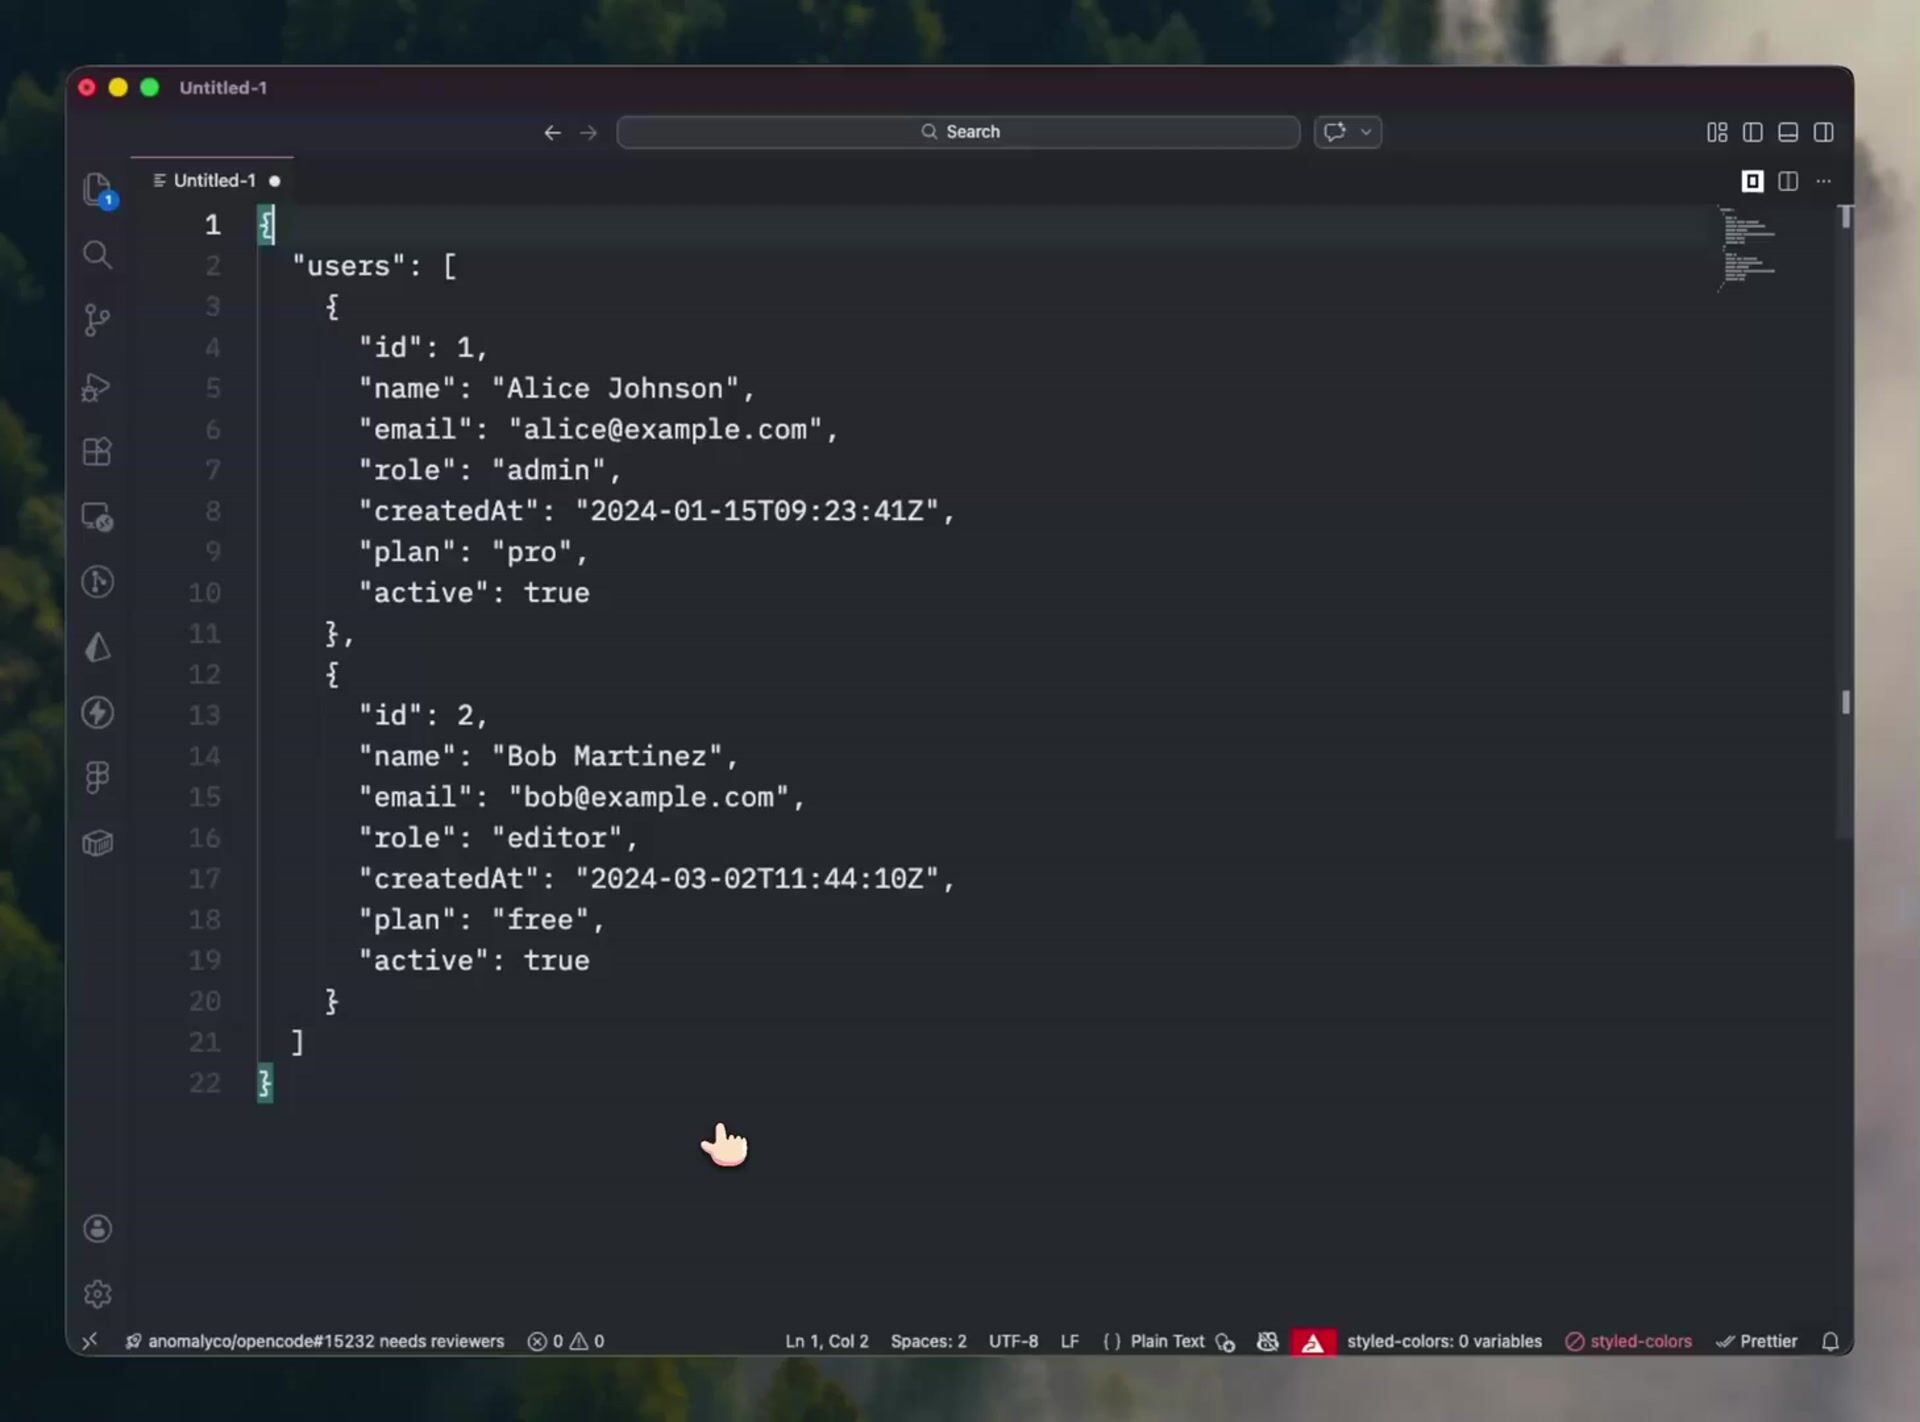The height and width of the screenshot is (1422, 1920).
Task: Click the Spaces: 2 indentation setting
Action: click(x=928, y=1341)
